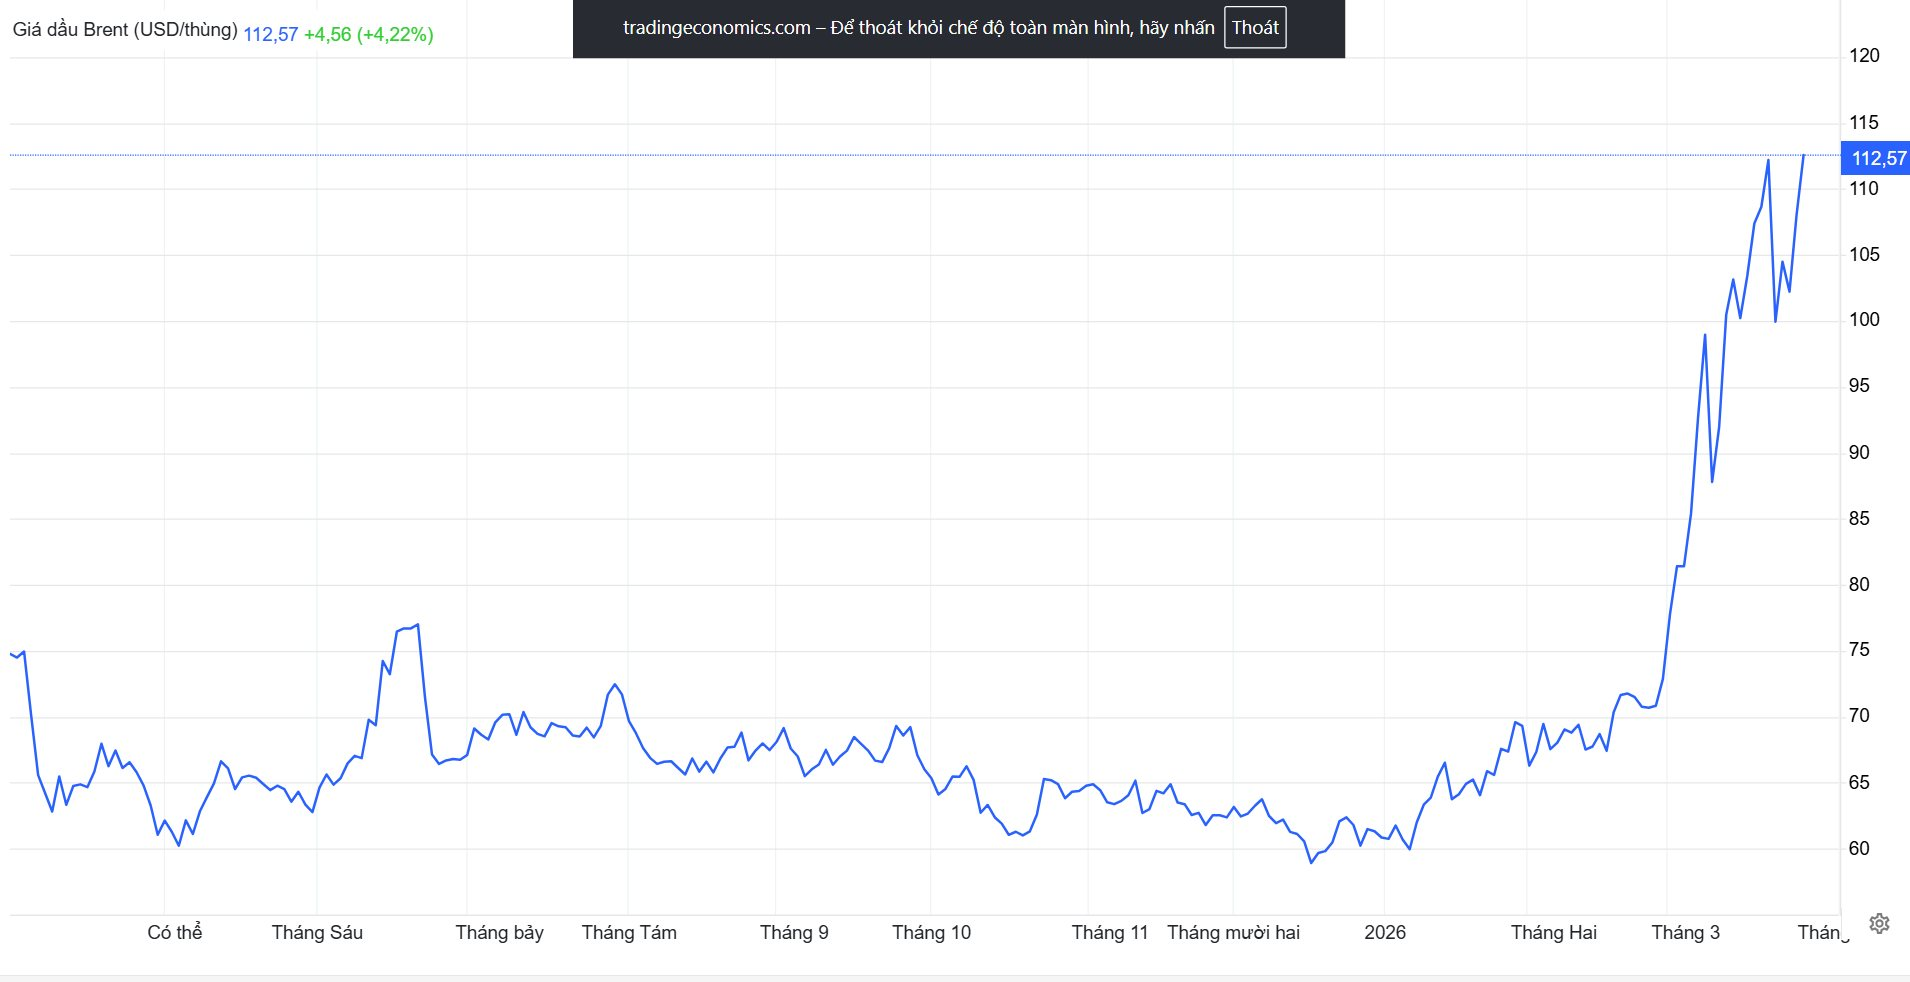Viewport: 1910px width, 982px height.
Task: Click the blue 112,57 price tag on axis
Action: [1877, 158]
